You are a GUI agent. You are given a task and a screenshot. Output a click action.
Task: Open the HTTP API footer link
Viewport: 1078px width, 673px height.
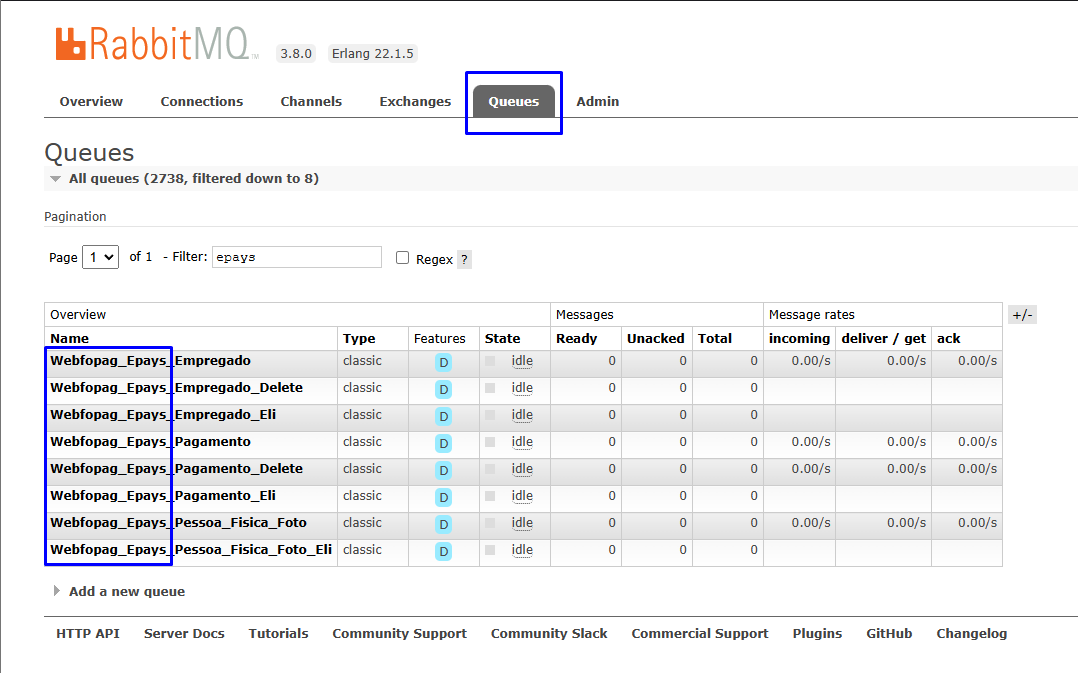point(88,634)
